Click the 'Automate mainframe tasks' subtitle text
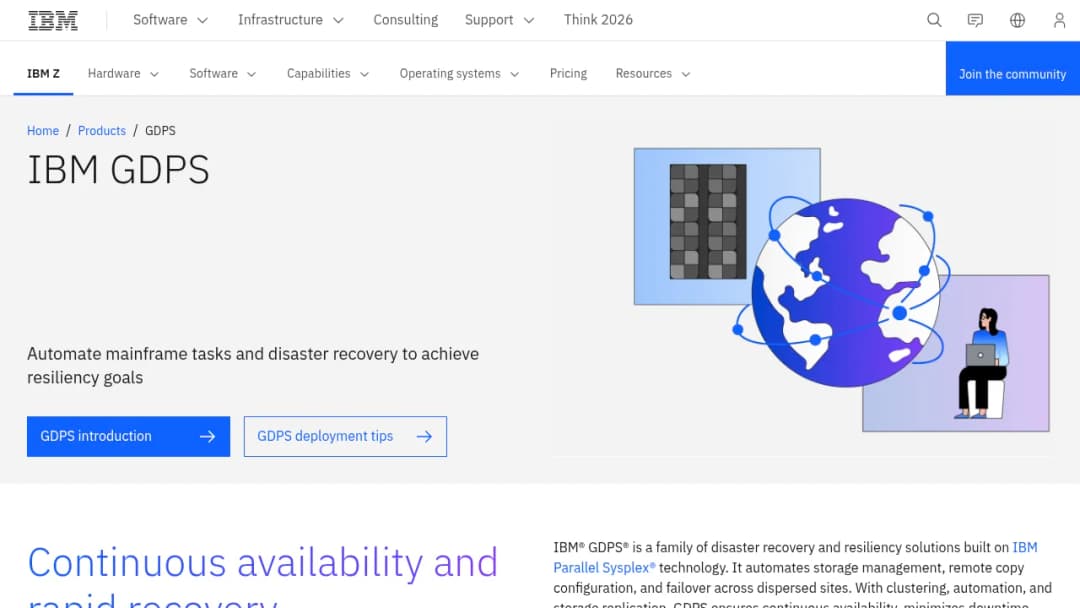Screen dimensions: 1080x608 (253, 366)
